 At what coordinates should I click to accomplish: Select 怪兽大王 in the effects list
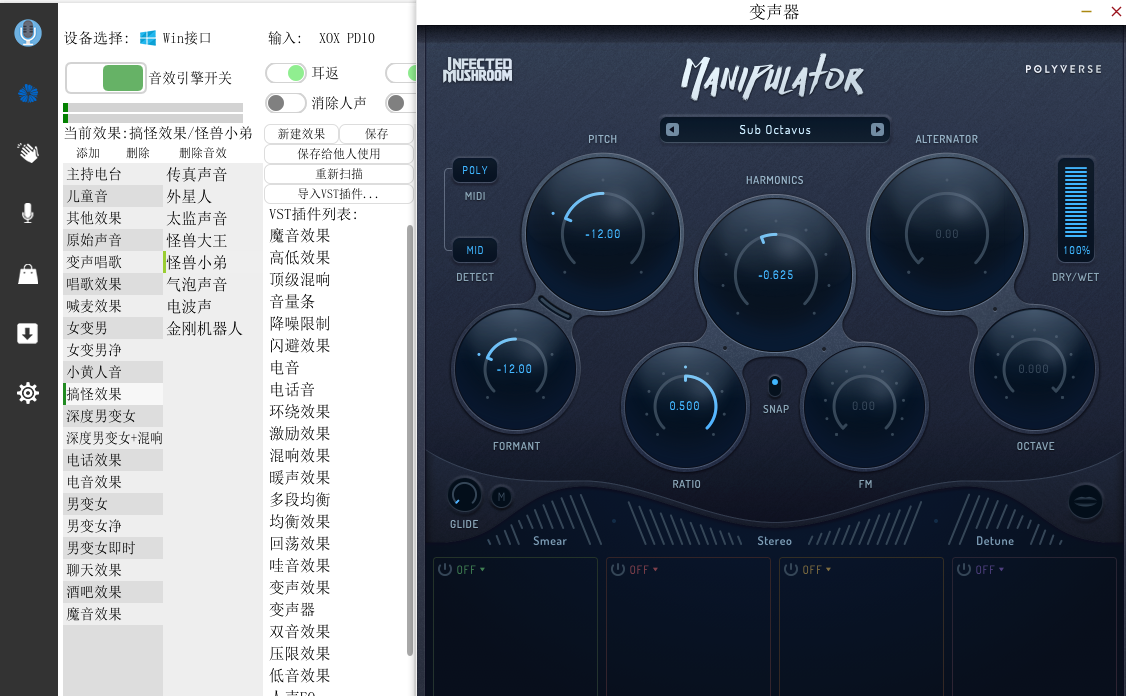213,240
